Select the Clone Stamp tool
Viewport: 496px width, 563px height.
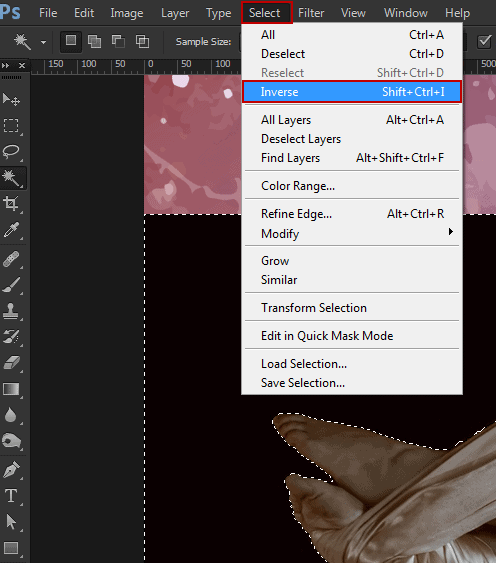coord(11,311)
